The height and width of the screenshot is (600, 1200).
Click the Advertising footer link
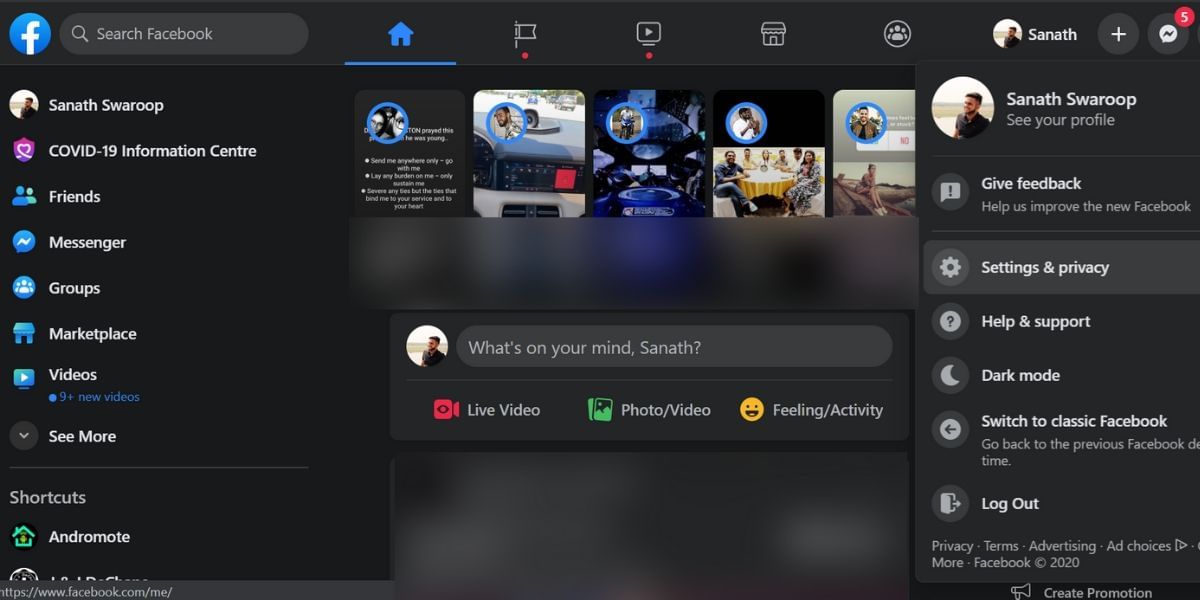point(1062,546)
